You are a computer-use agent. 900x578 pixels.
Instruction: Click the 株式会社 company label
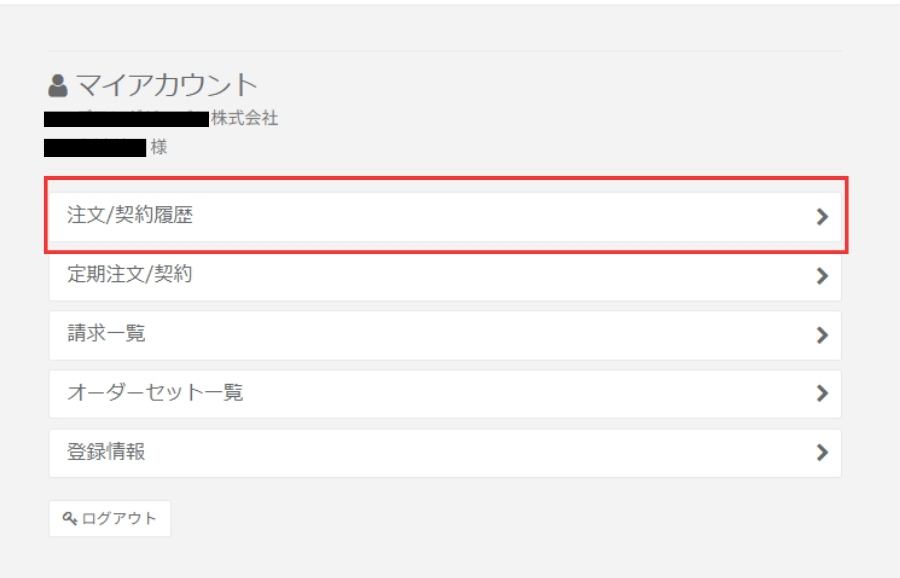[x=245, y=118]
